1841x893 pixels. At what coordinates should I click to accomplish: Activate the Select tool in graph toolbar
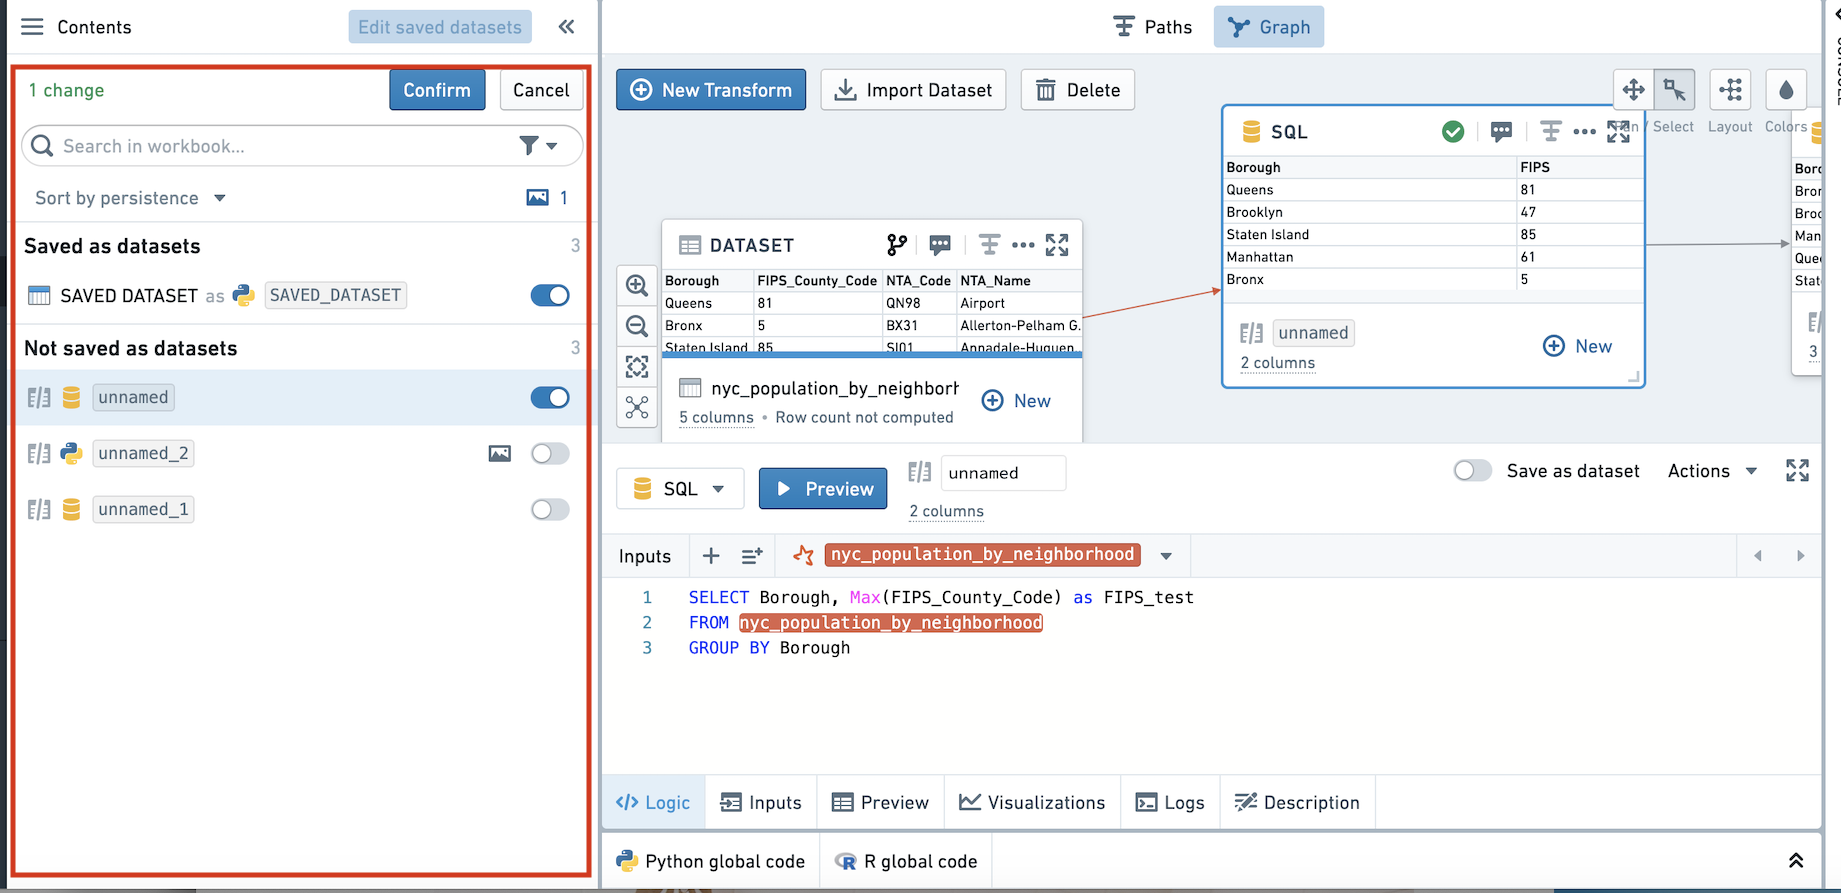click(x=1675, y=90)
